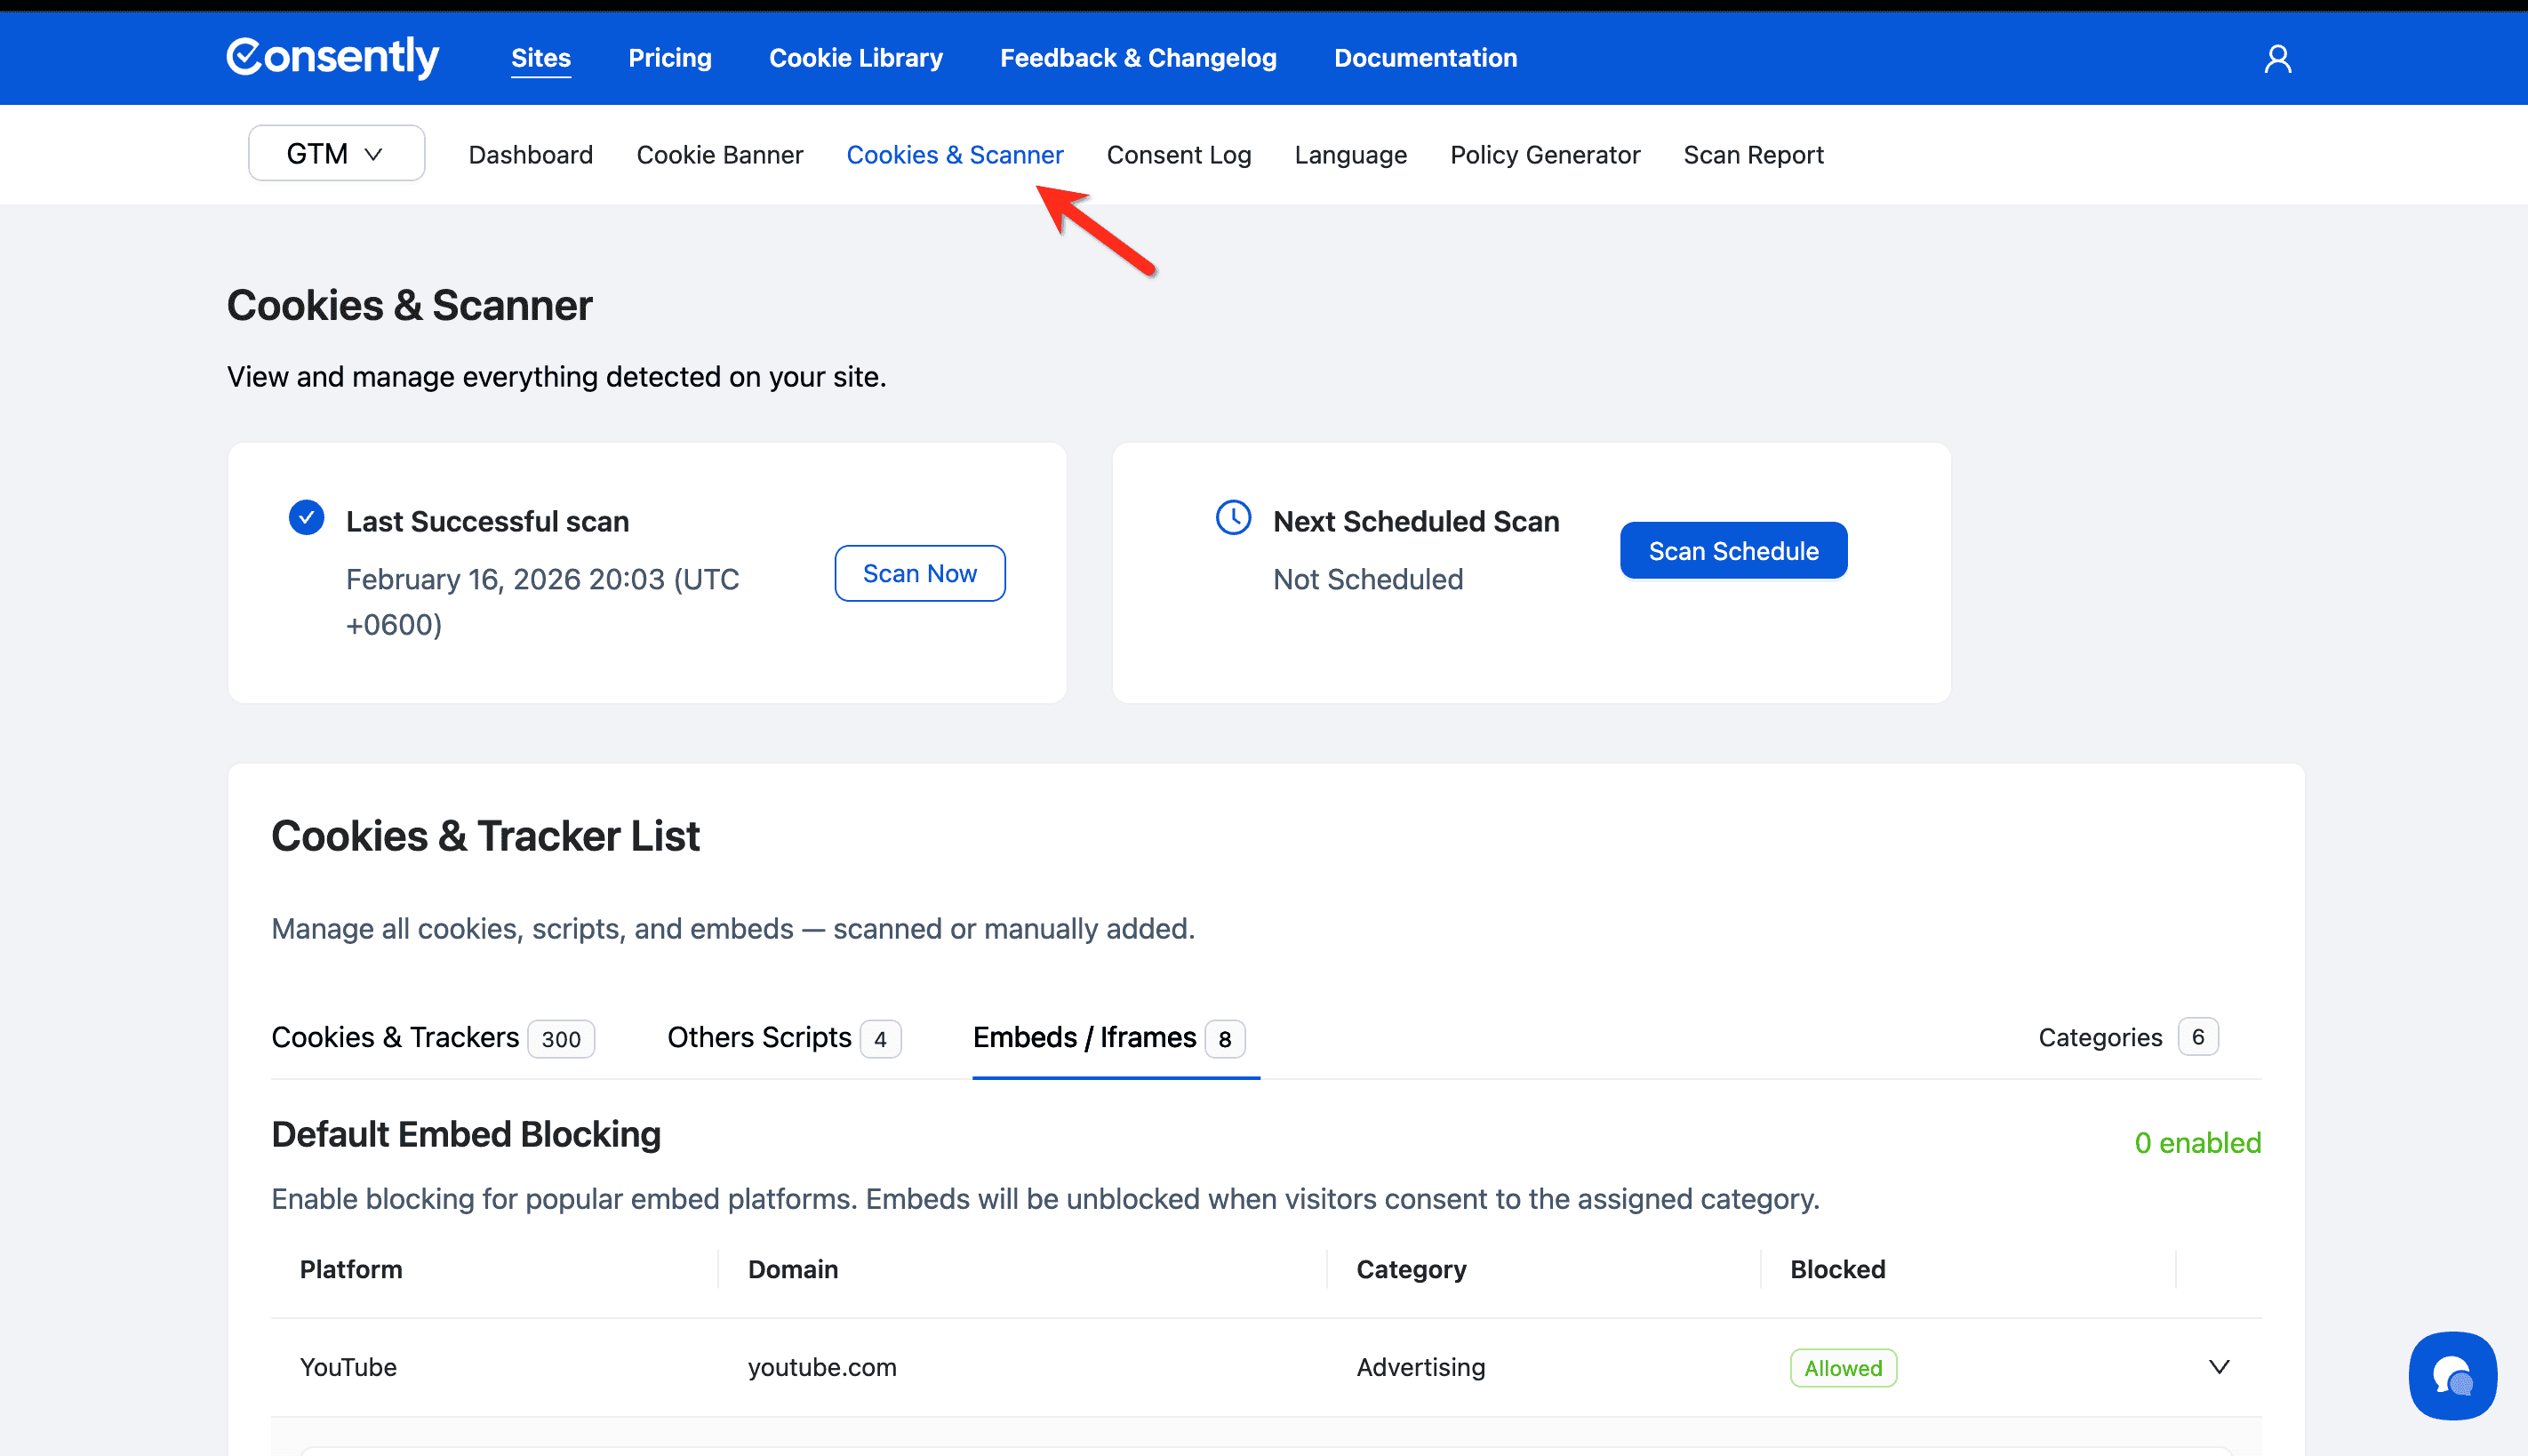The image size is (2528, 1456).
Task: Select the Embeds / Iframes tab
Action: click(1108, 1038)
